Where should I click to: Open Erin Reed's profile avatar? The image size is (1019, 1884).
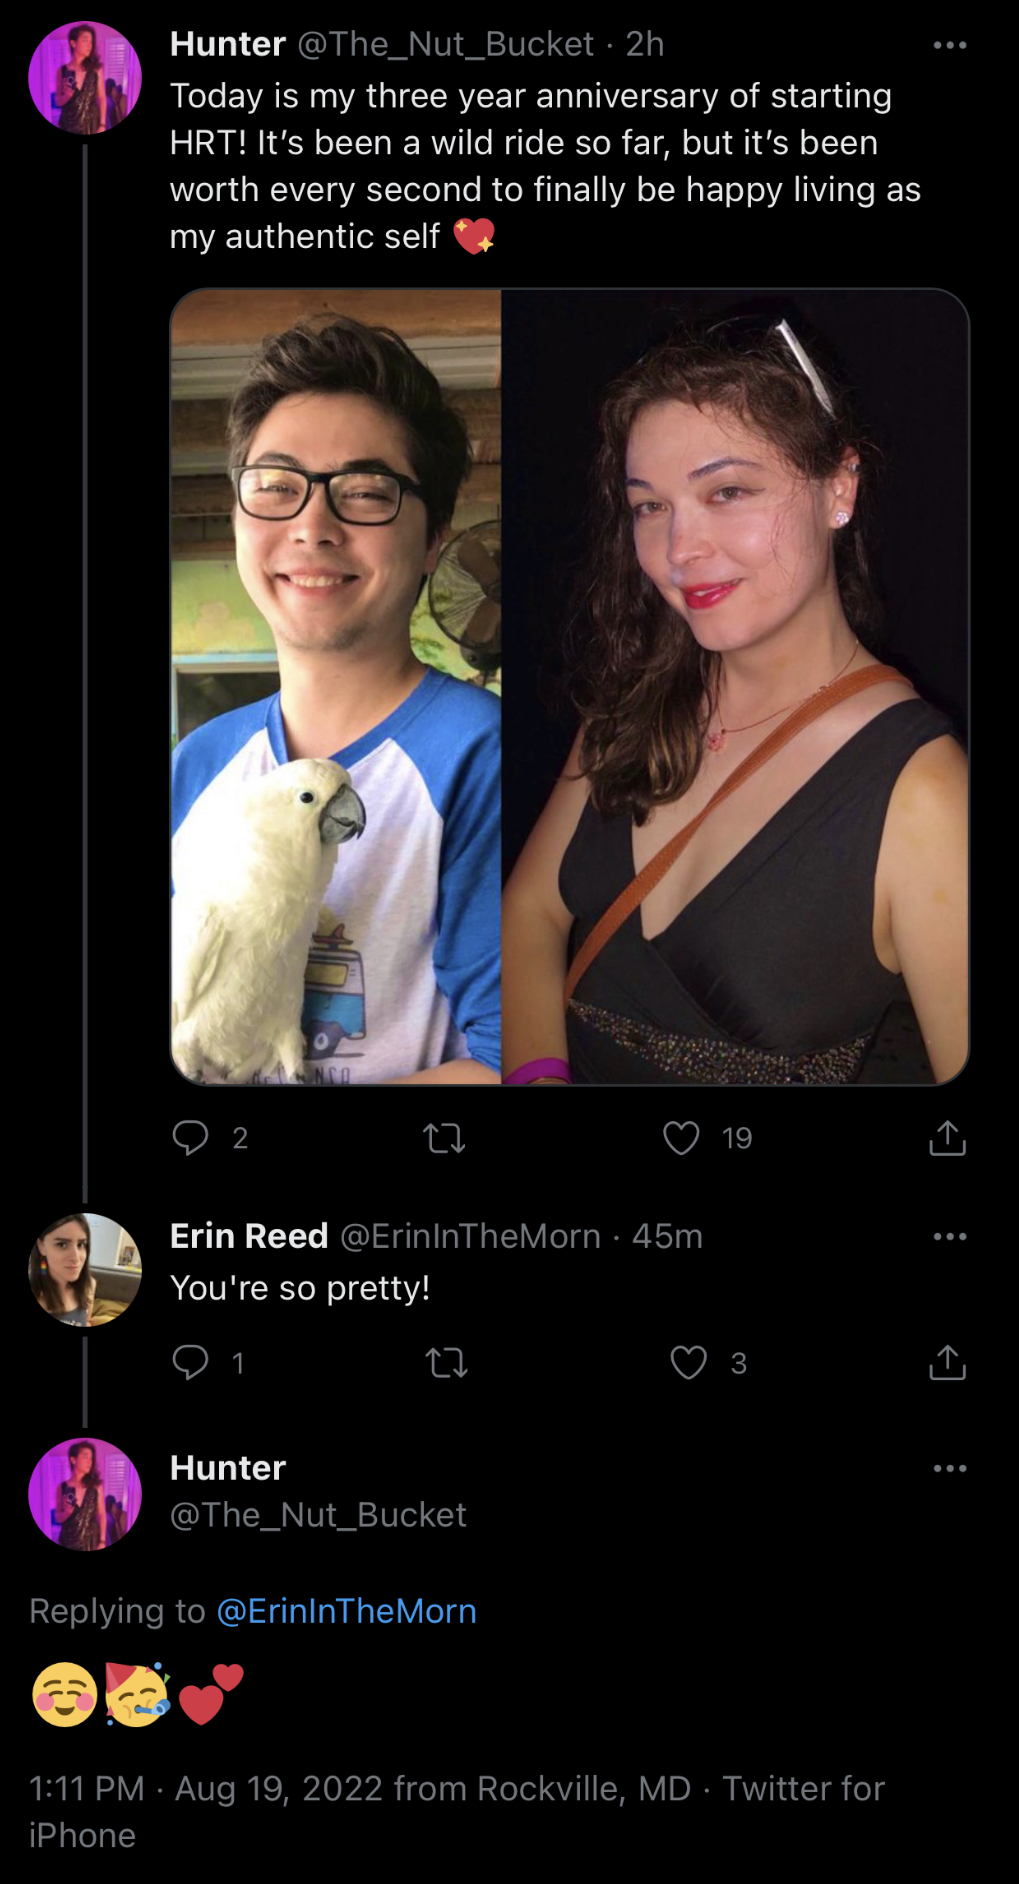(85, 1270)
